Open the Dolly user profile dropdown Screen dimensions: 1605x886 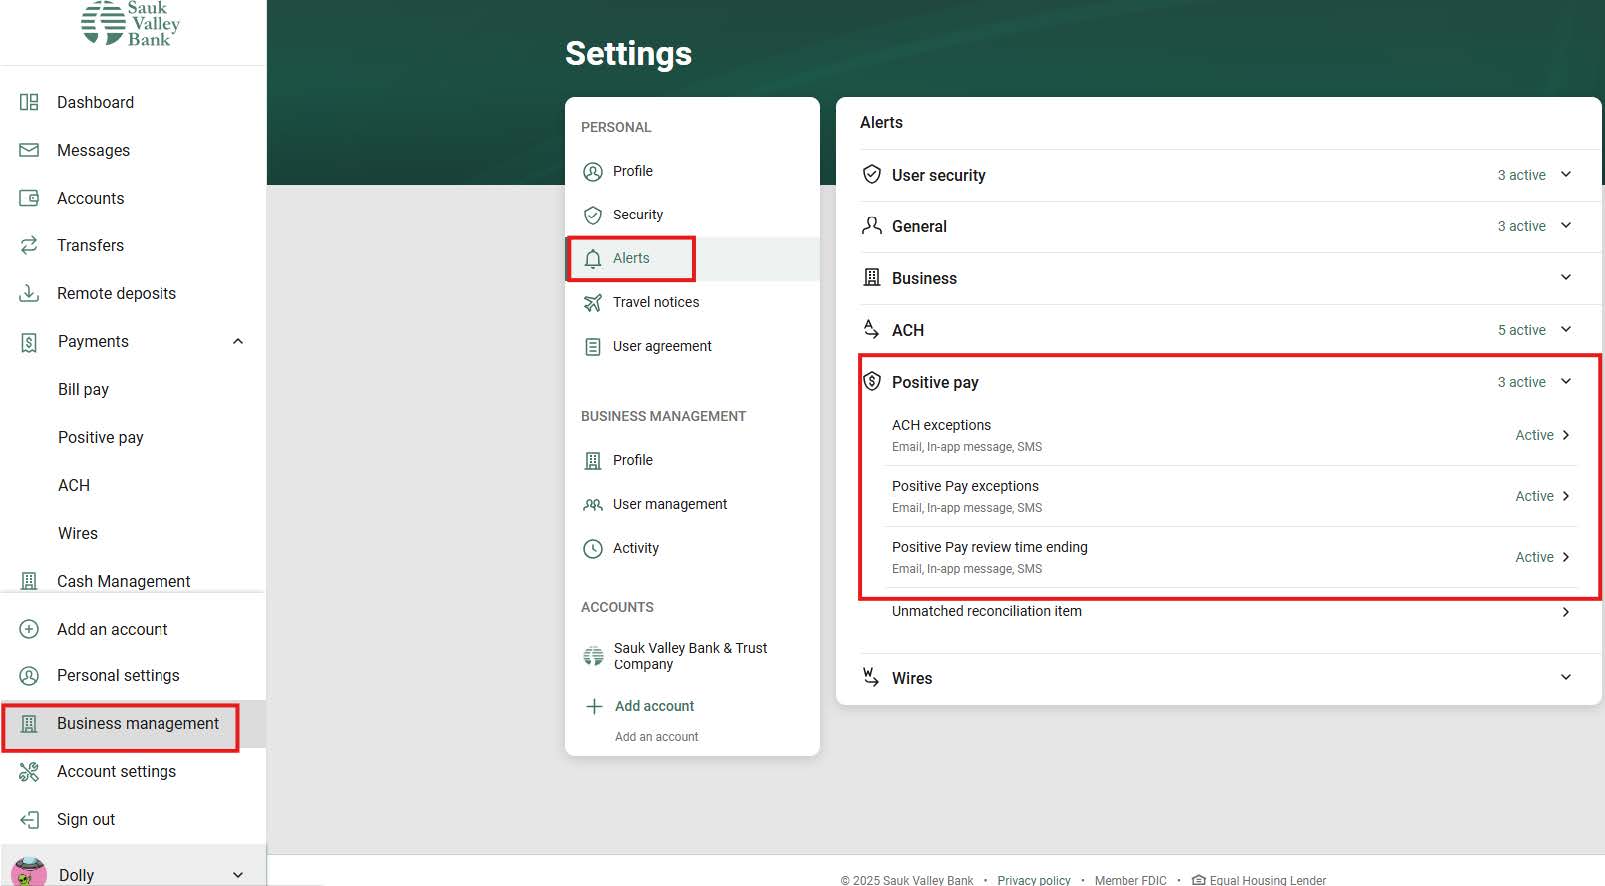tap(238, 874)
